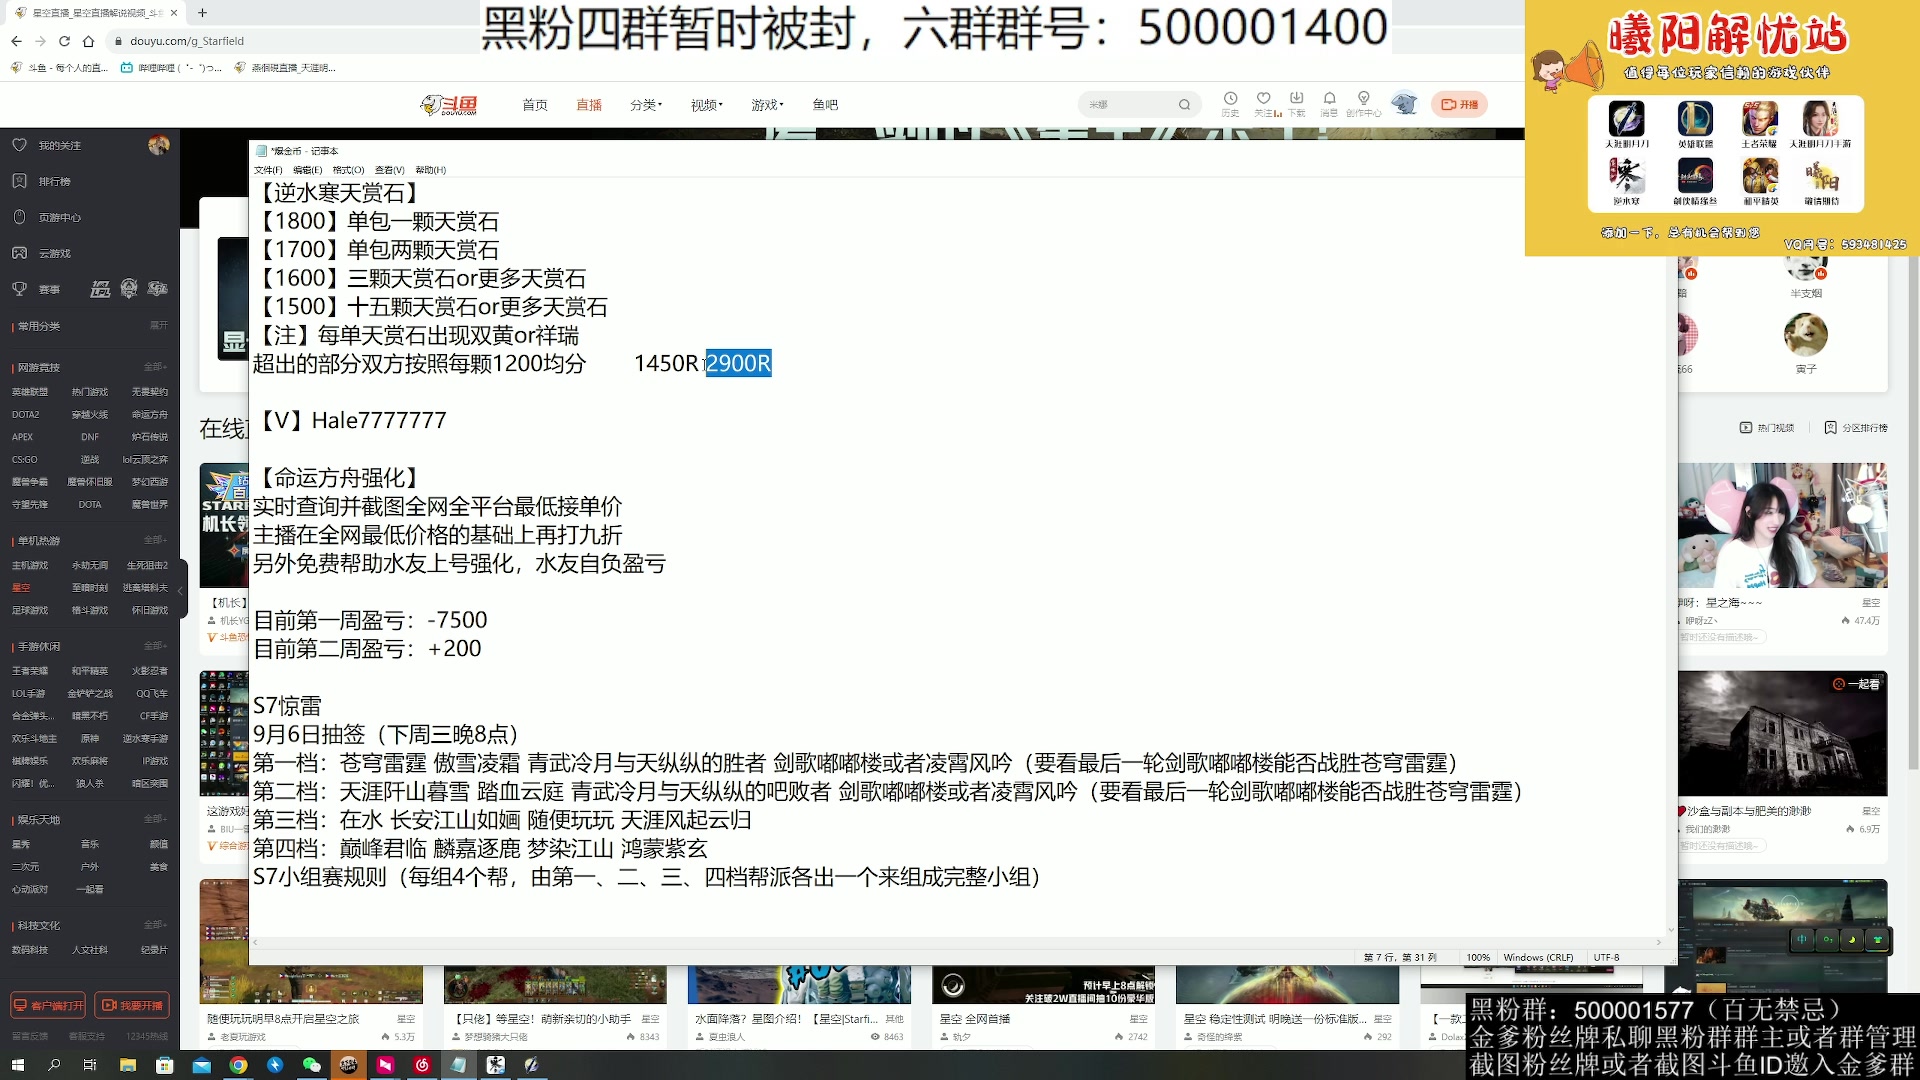Open the 创作中心 lightbulb icon
The height and width of the screenshot is (1080, 1920).
[x=1363, y=104]
